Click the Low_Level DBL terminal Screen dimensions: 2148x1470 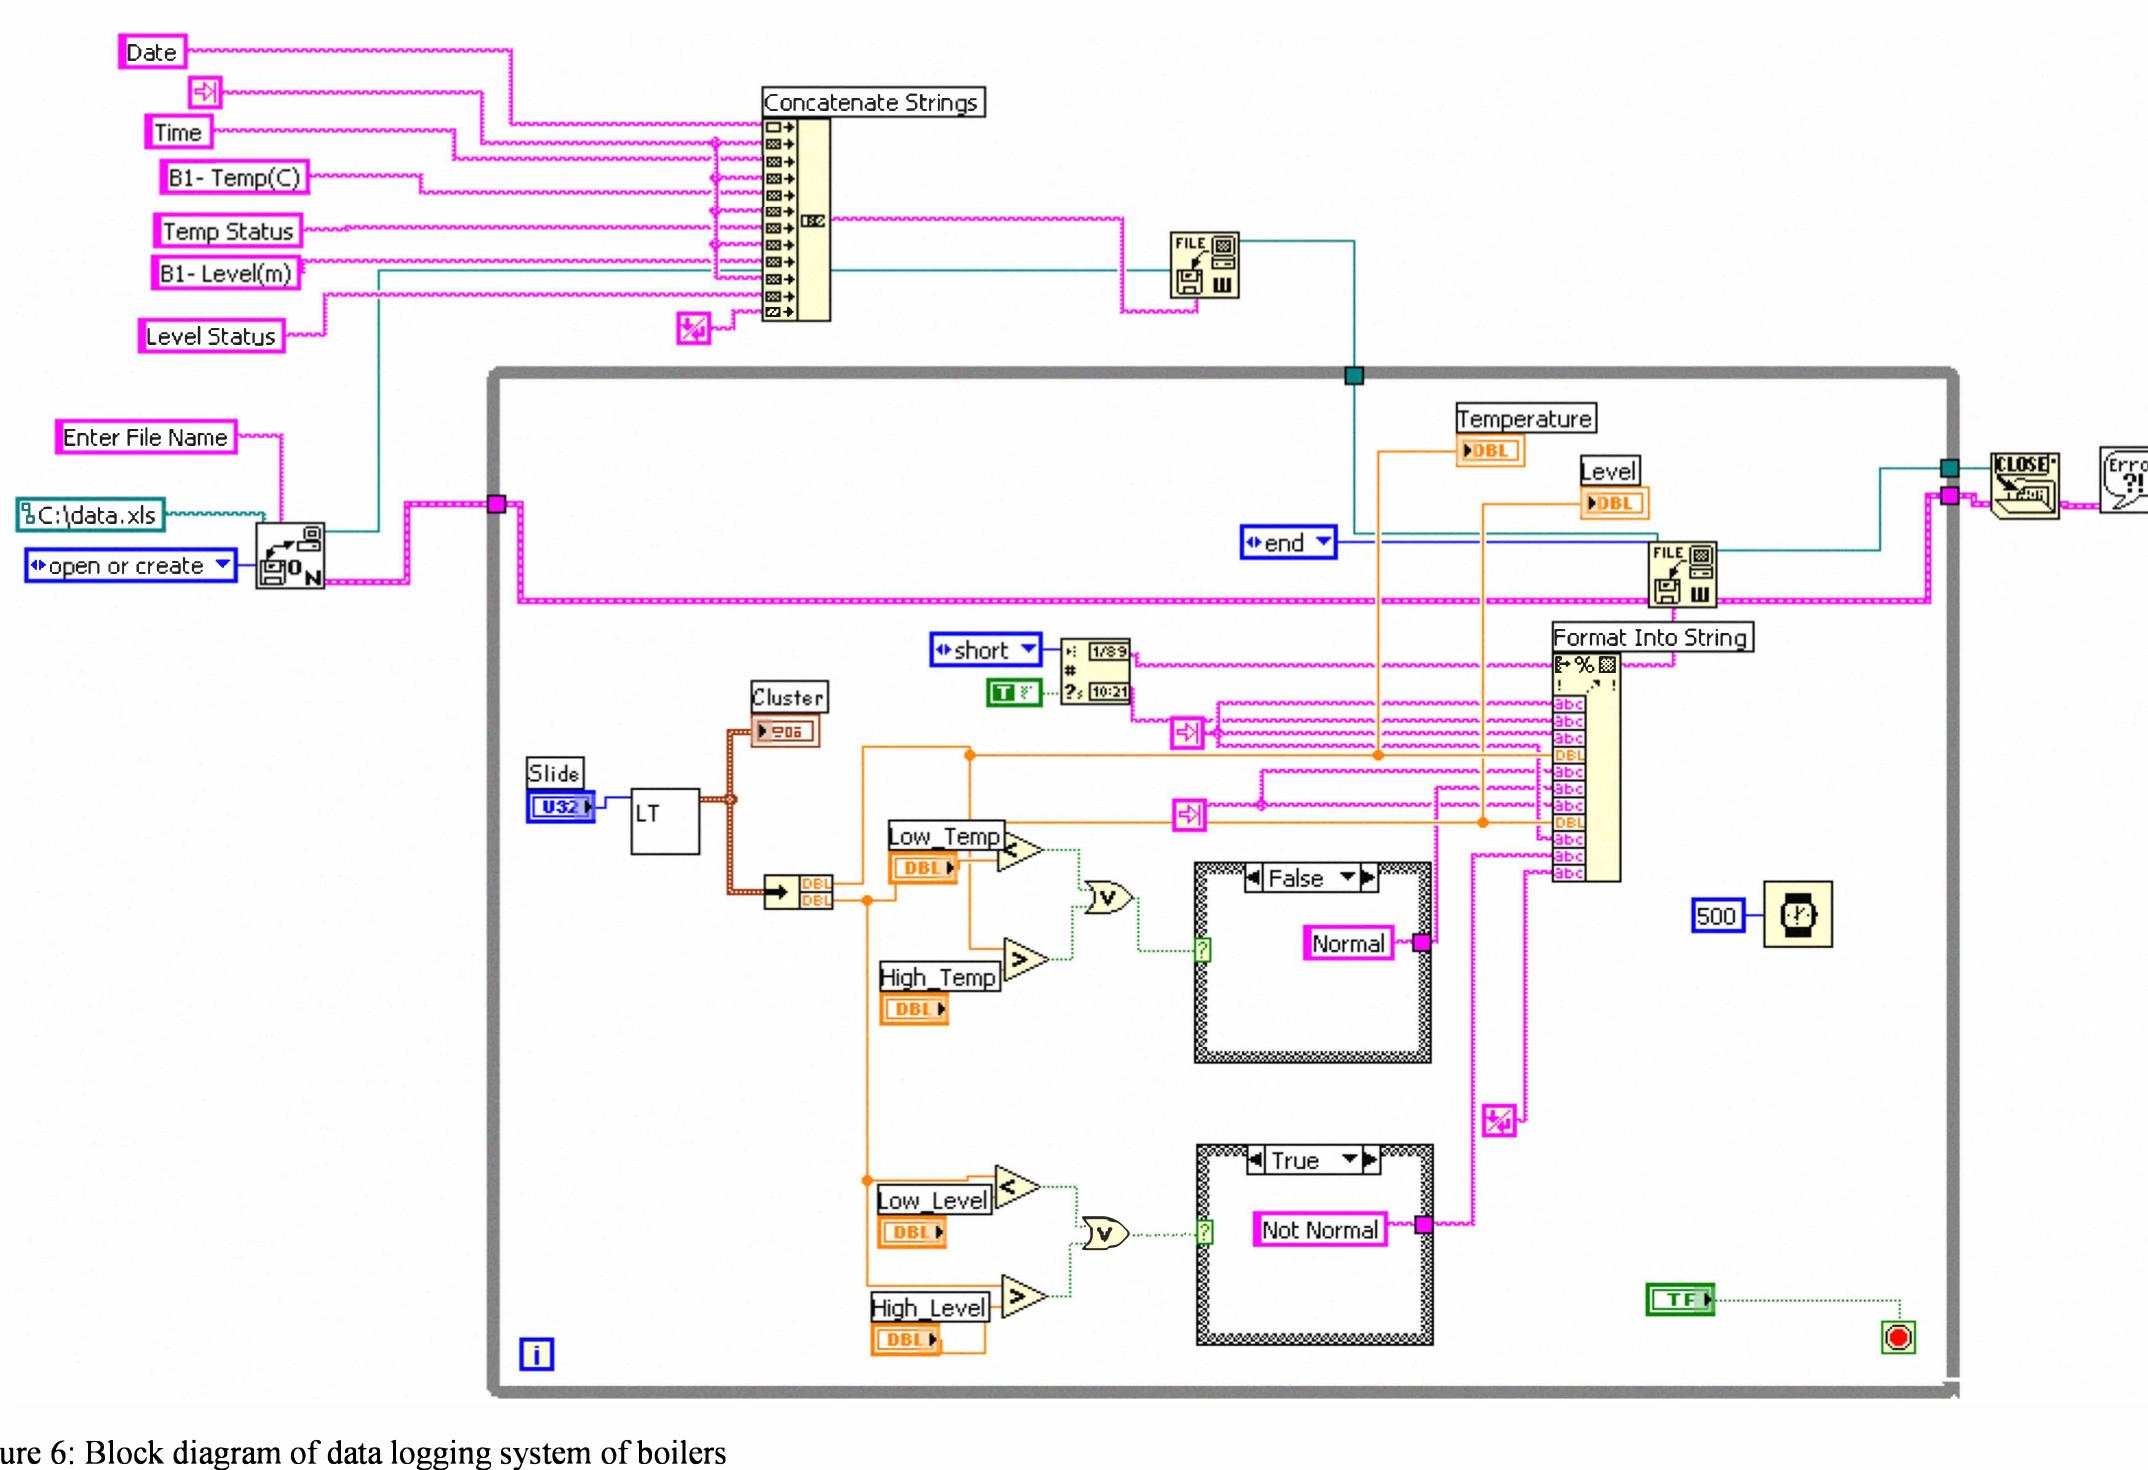pyautogui.click(x=912, y=1232)
